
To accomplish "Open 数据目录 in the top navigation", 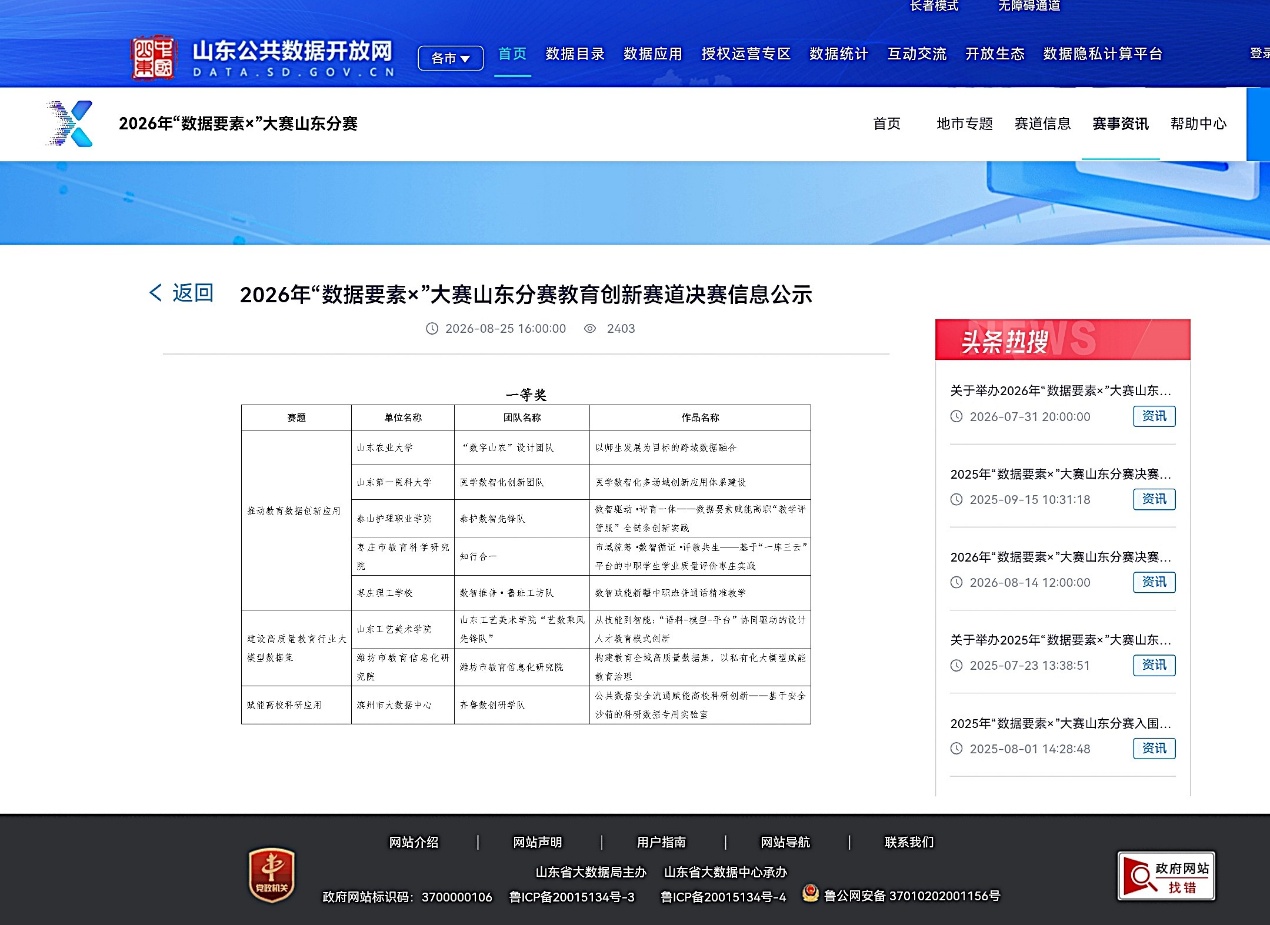I will [x=575, y=54].
